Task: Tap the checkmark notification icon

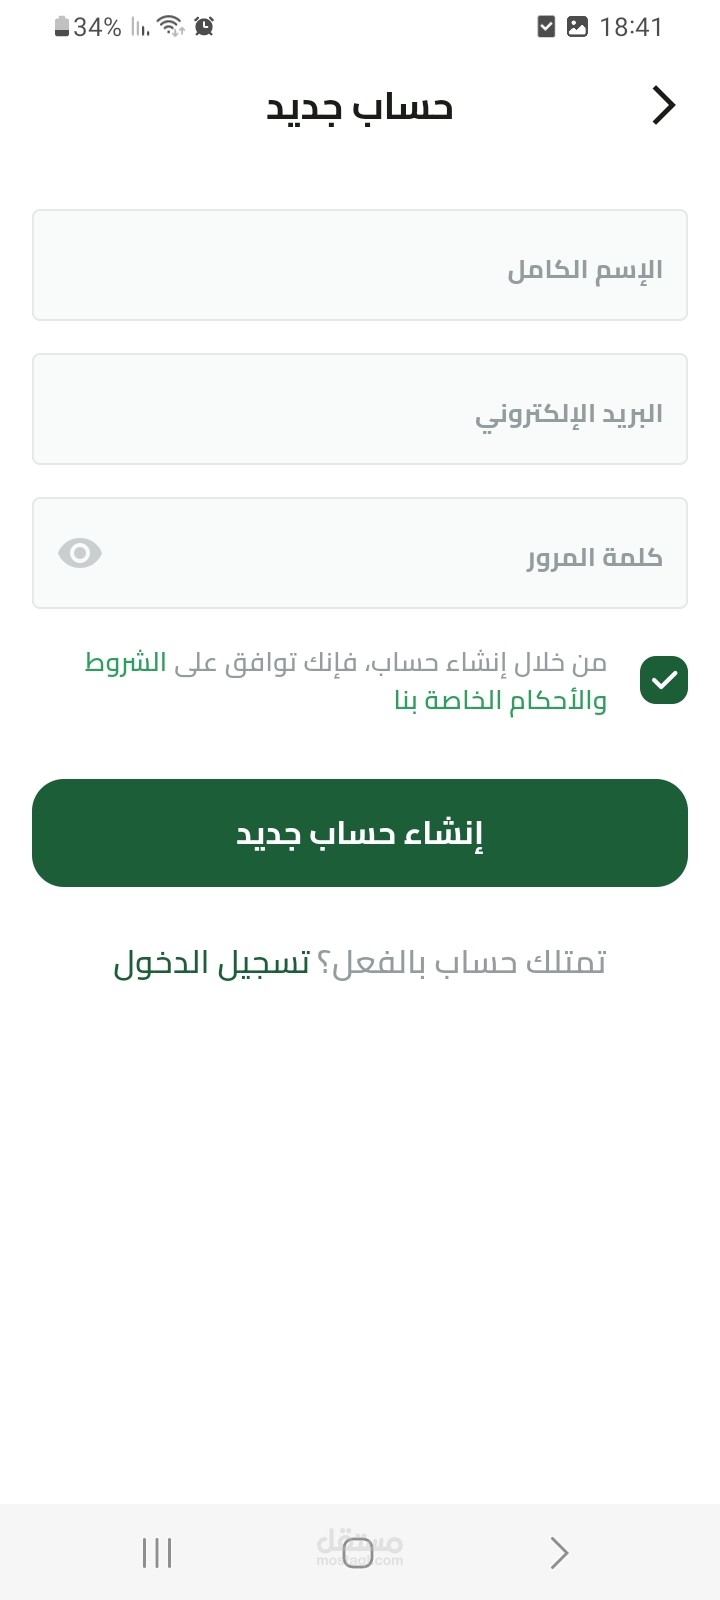Action: 546,27
